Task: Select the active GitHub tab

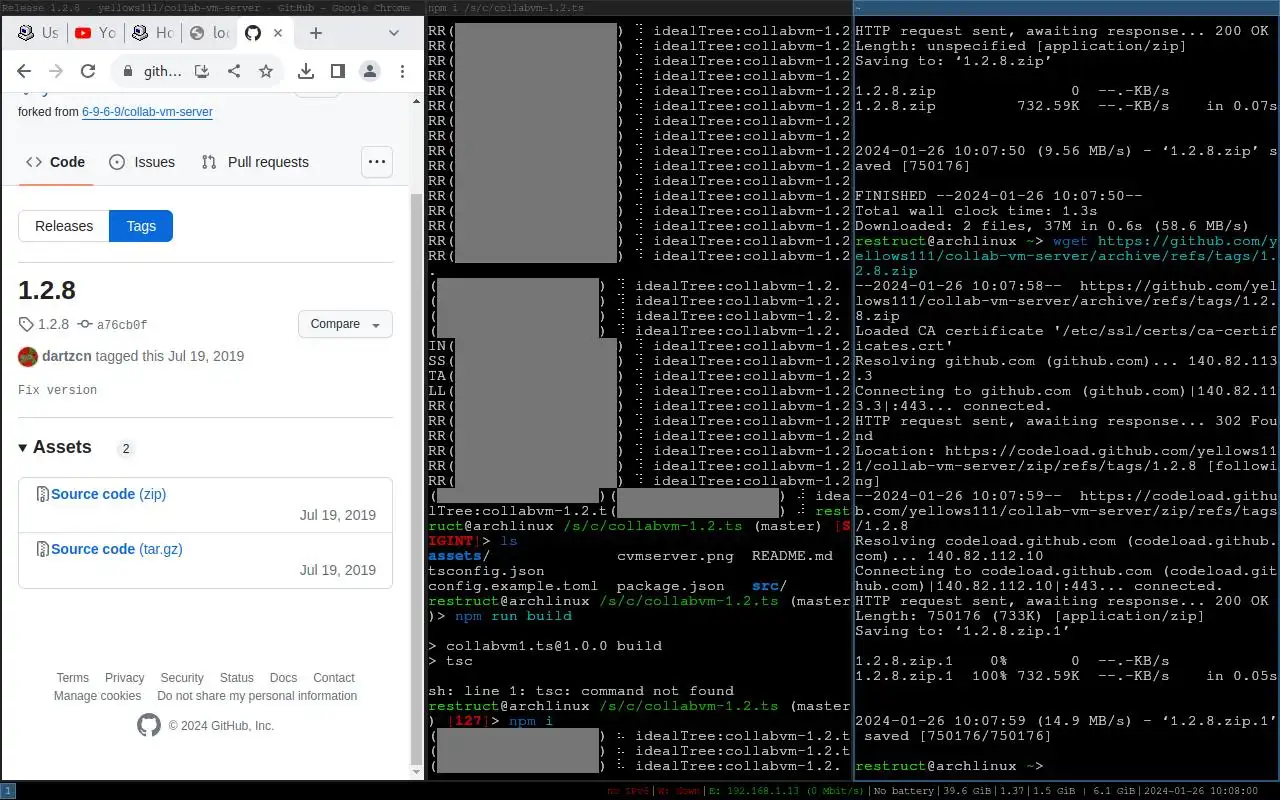Action: pos(264,33)
